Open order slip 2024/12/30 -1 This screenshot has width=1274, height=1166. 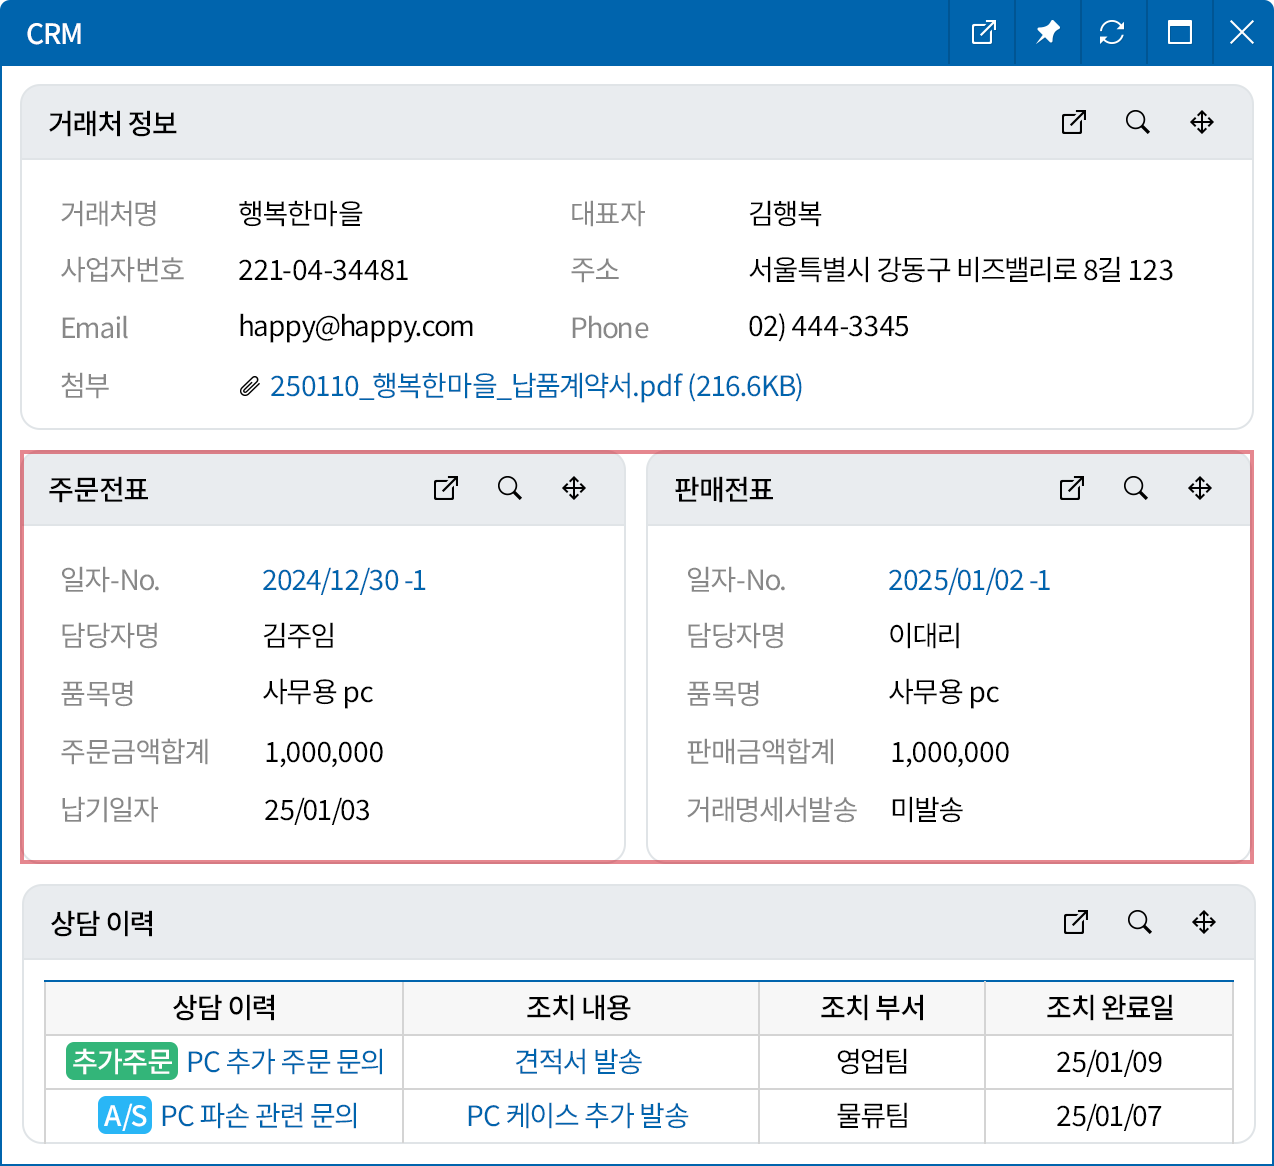pos(344,580)
